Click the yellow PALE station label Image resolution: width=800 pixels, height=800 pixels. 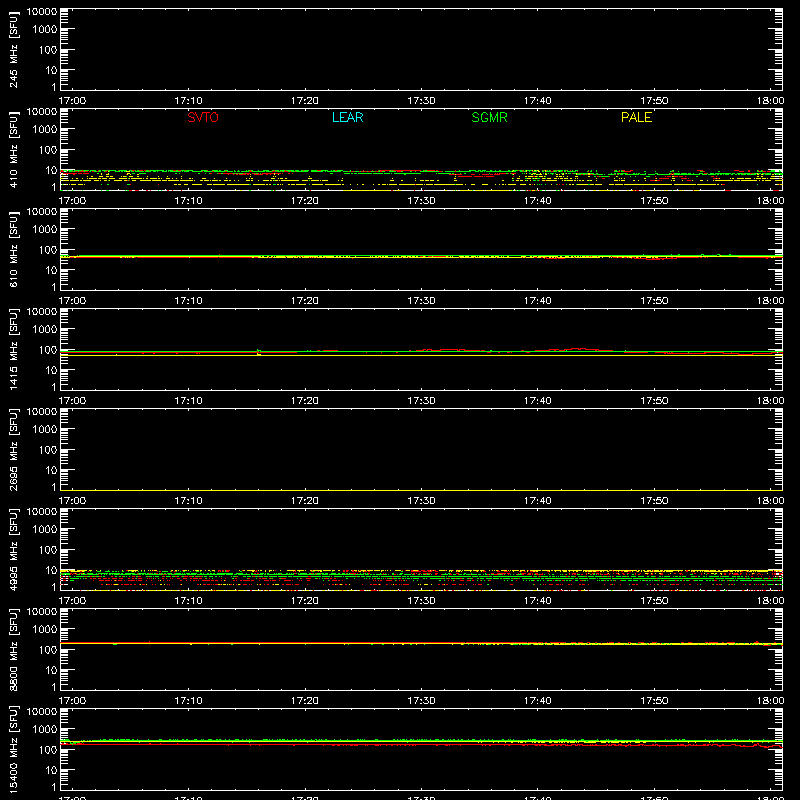pyautogui.click(x=636, y=117)
